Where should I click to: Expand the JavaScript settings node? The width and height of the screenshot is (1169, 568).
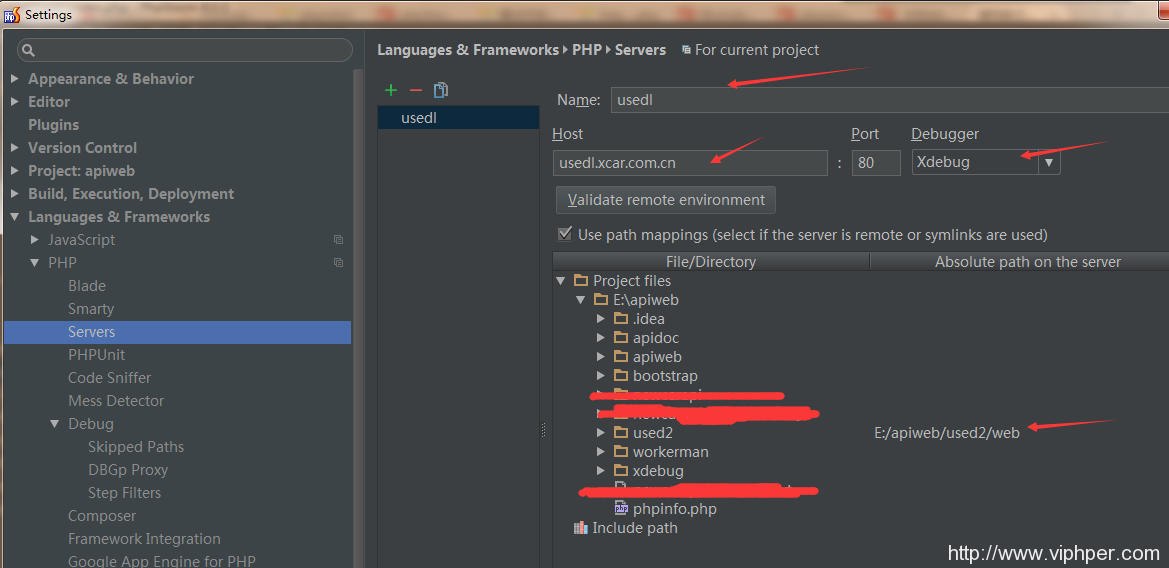tap(35, 239)
